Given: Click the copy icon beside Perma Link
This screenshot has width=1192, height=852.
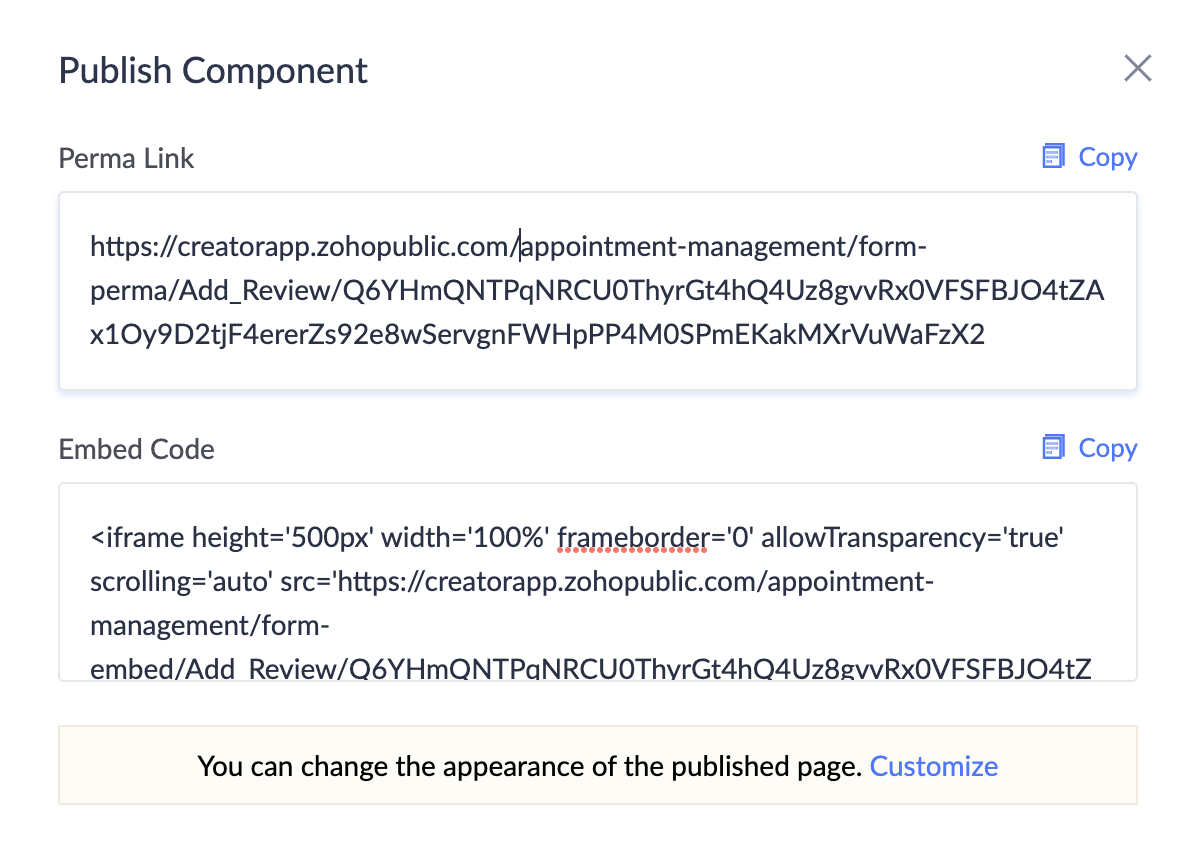Looking at the screenshot, I should point(1051,157).
